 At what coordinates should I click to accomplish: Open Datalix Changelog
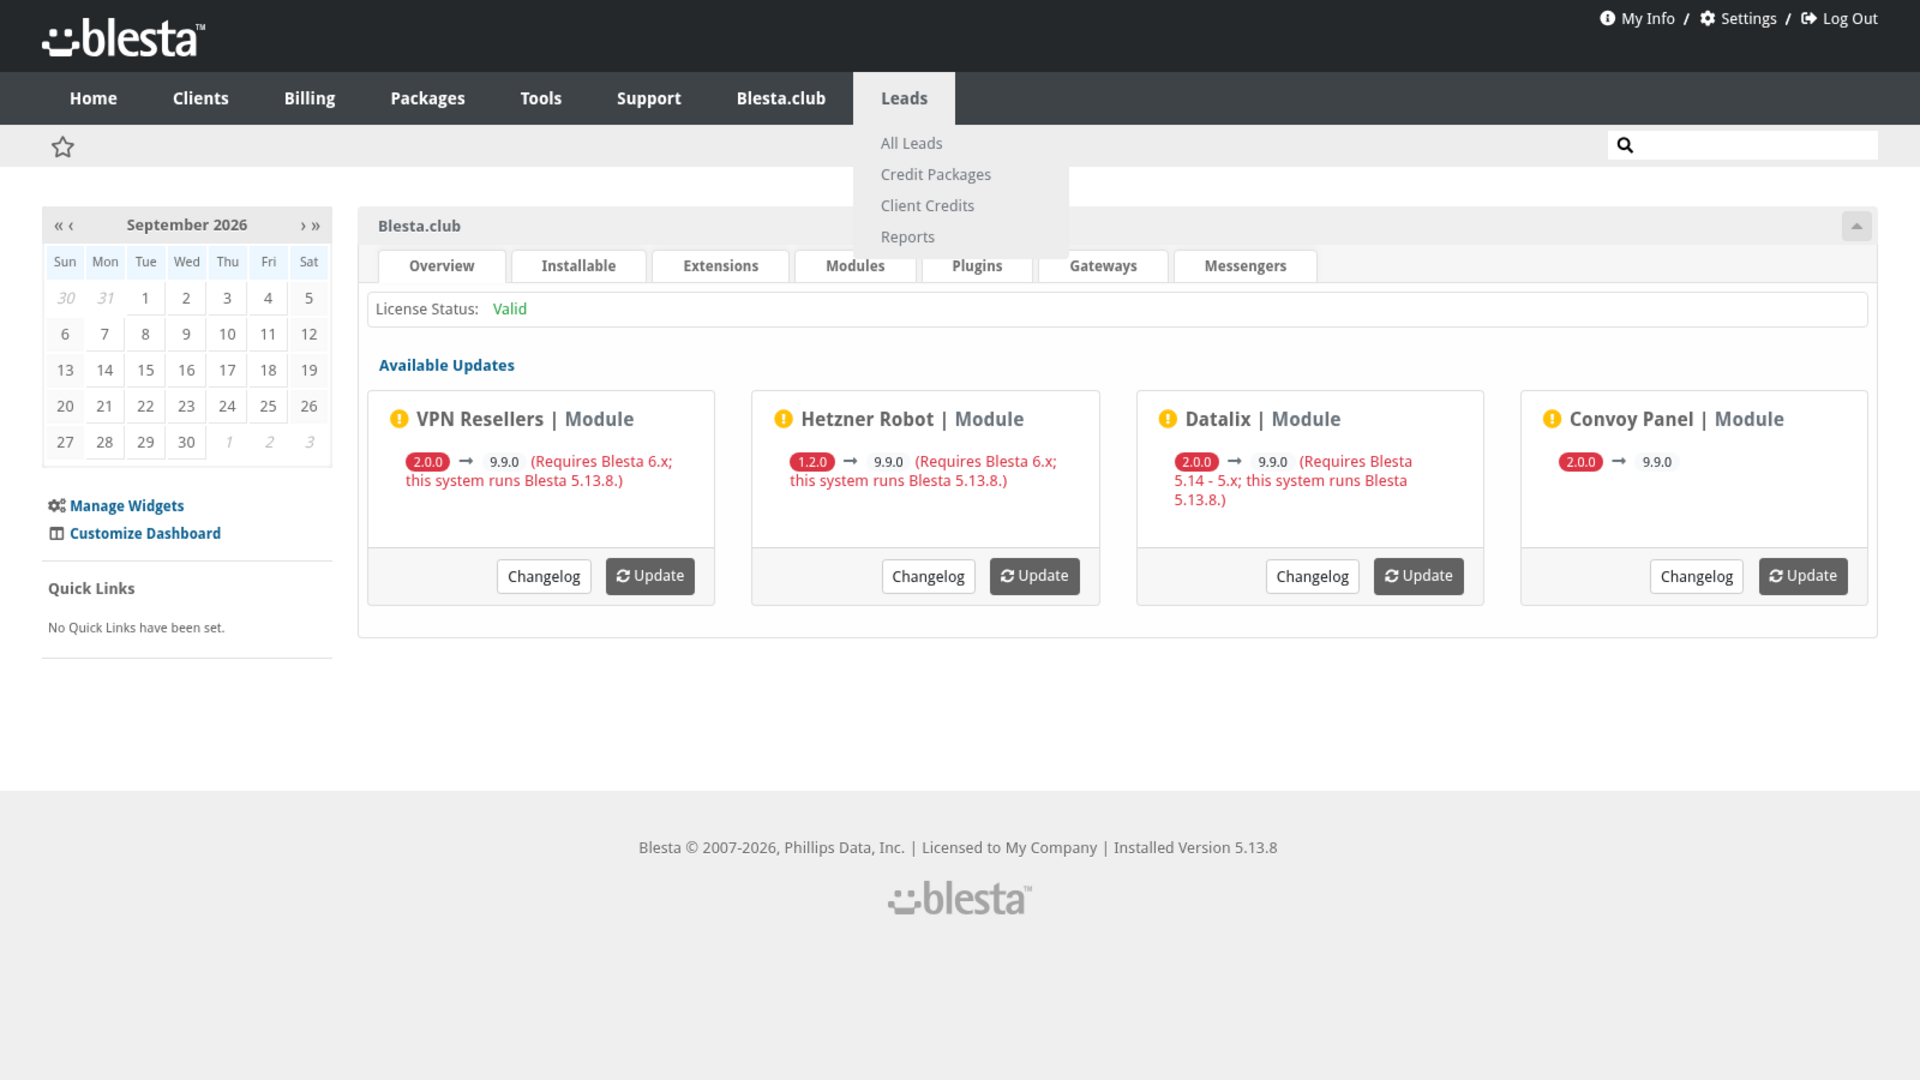1312,576
